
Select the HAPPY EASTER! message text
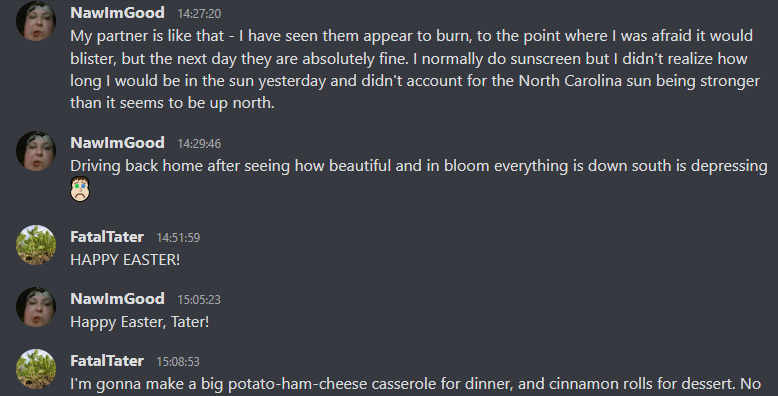125,260
